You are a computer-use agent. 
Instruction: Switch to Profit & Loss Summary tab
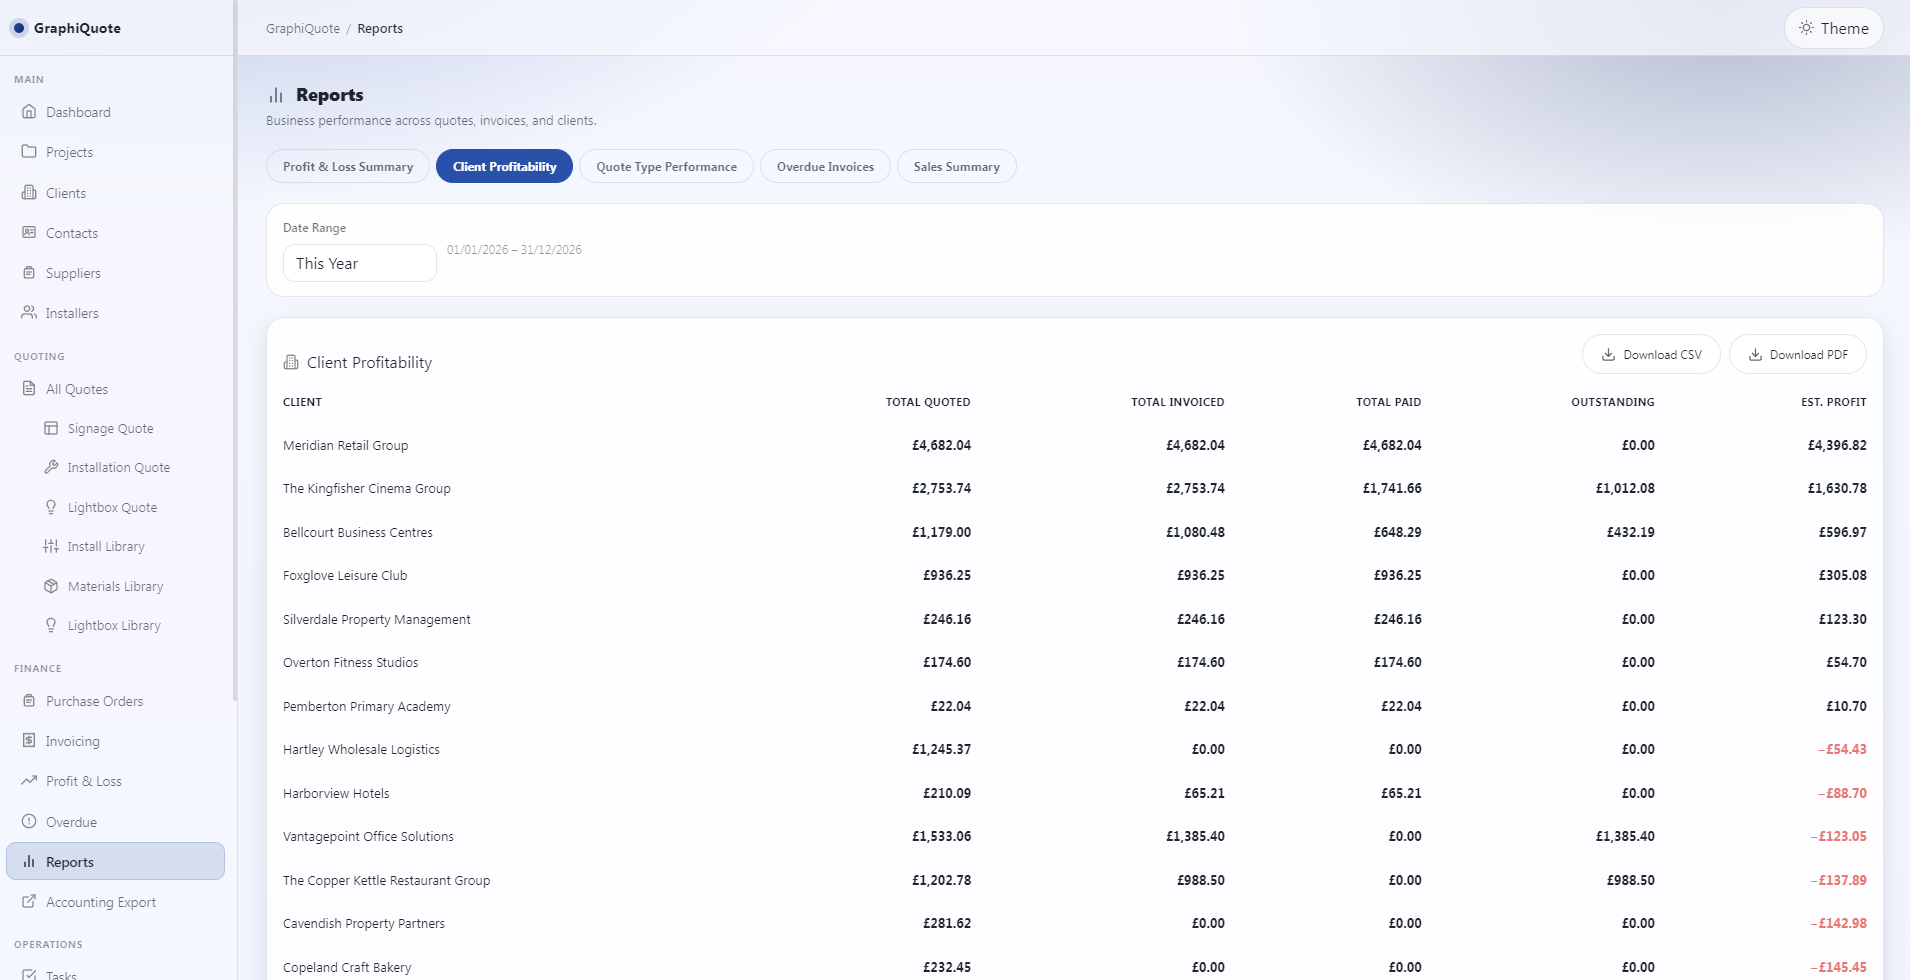[x=348, y=166]
